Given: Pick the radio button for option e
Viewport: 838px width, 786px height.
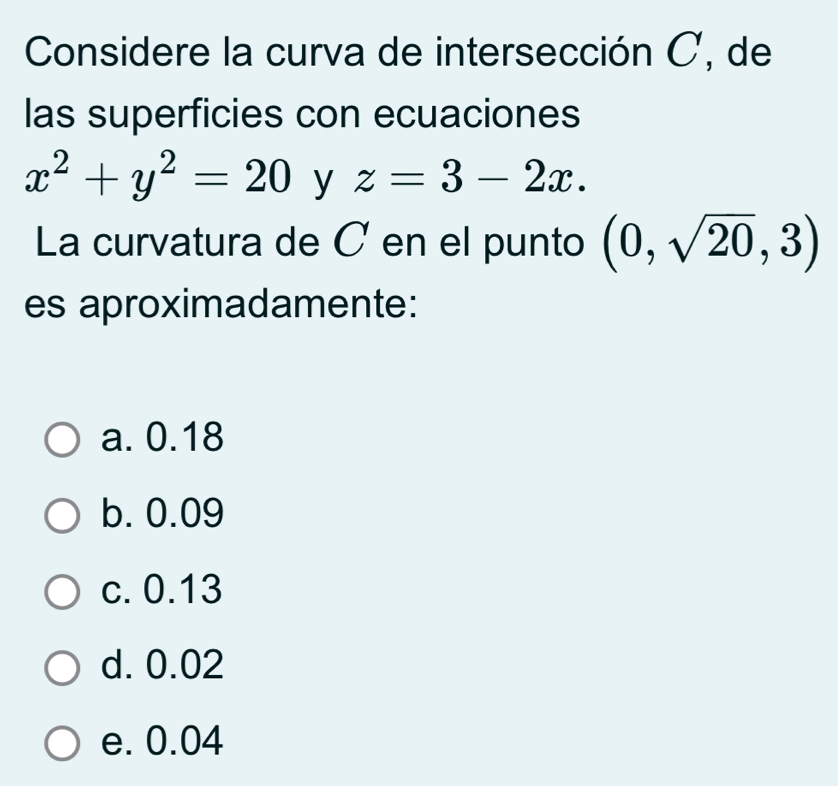Looking at the screenshot, I should (x=63, y=743).
